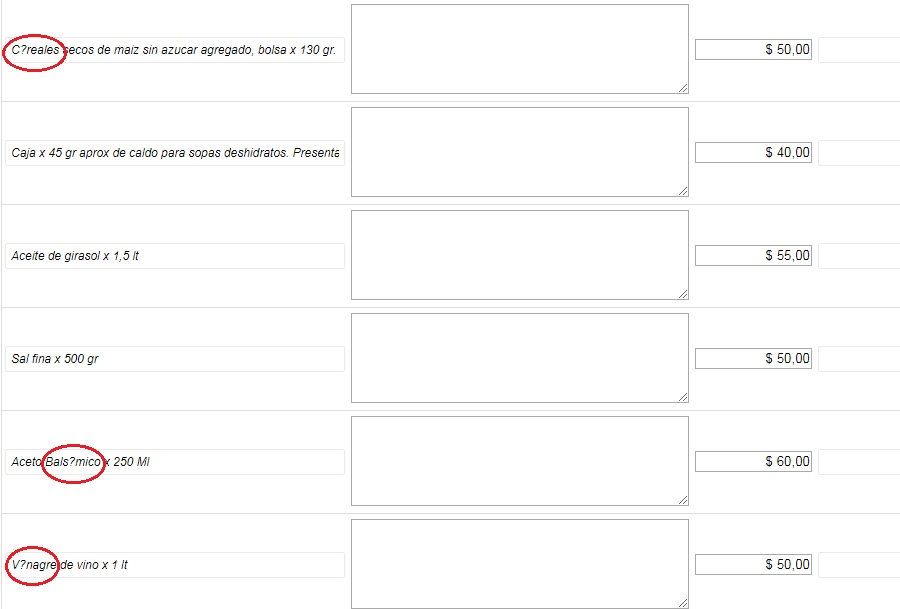Image resolution: width=900 pixels, height=609 pixels.
Task: Click the $ 50,00 price field in Sal fina row
Action: [754, 359]
